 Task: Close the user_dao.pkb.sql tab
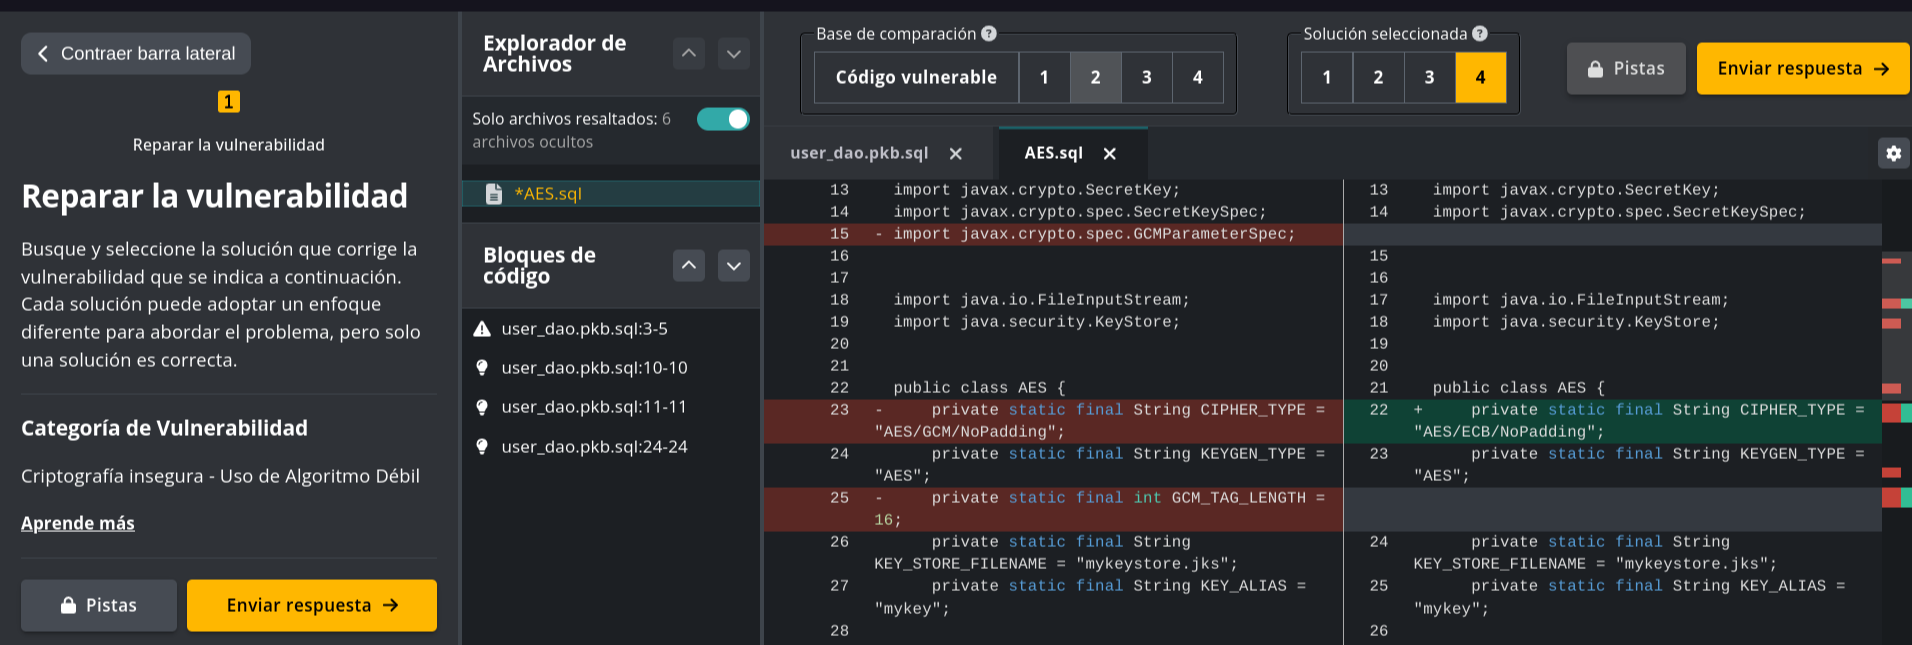tap(956, 153)
